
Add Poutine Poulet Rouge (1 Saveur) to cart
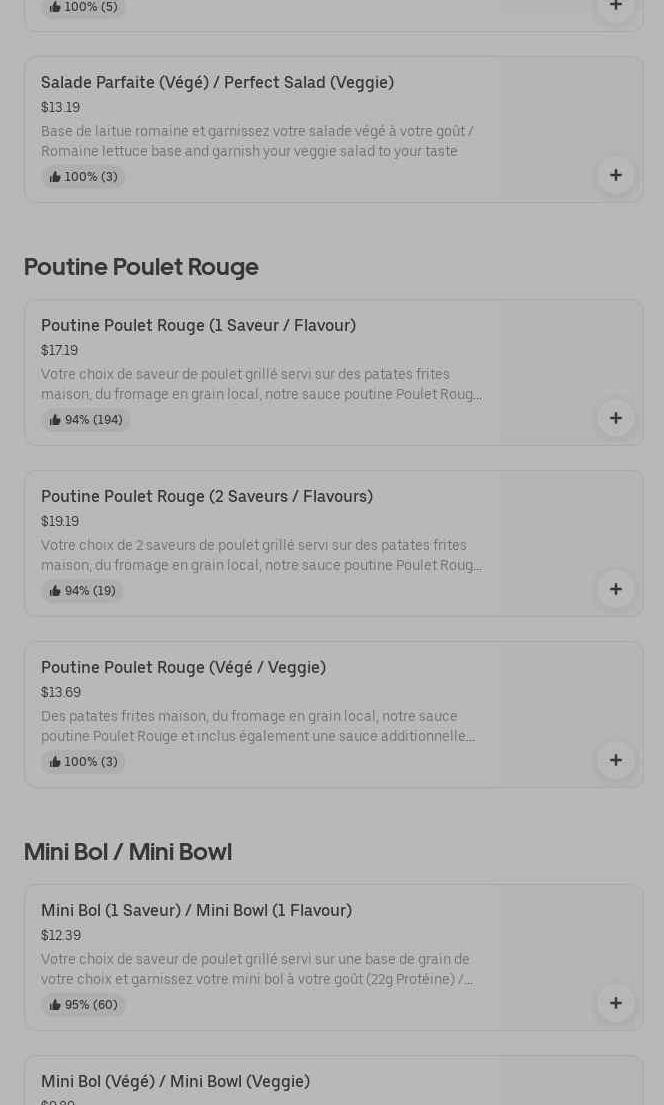tap(615, 419)
